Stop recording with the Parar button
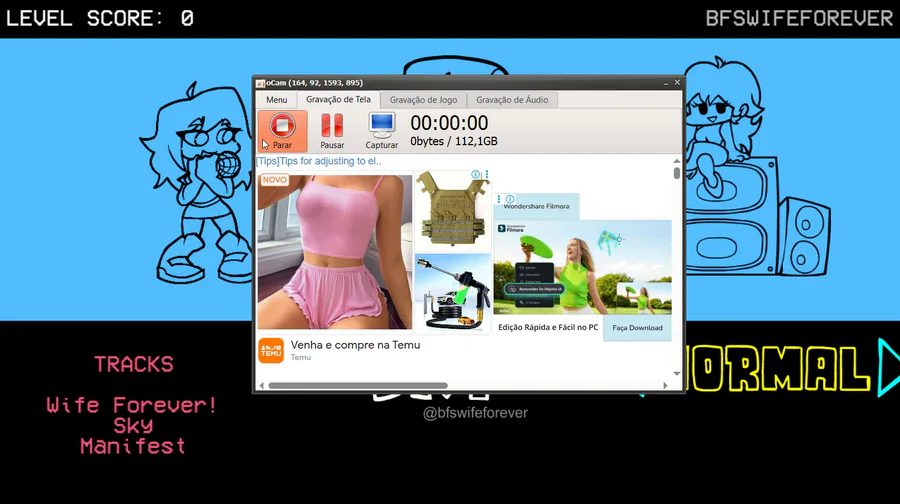This screenshot has height=504, width=900. coord(282,131)
